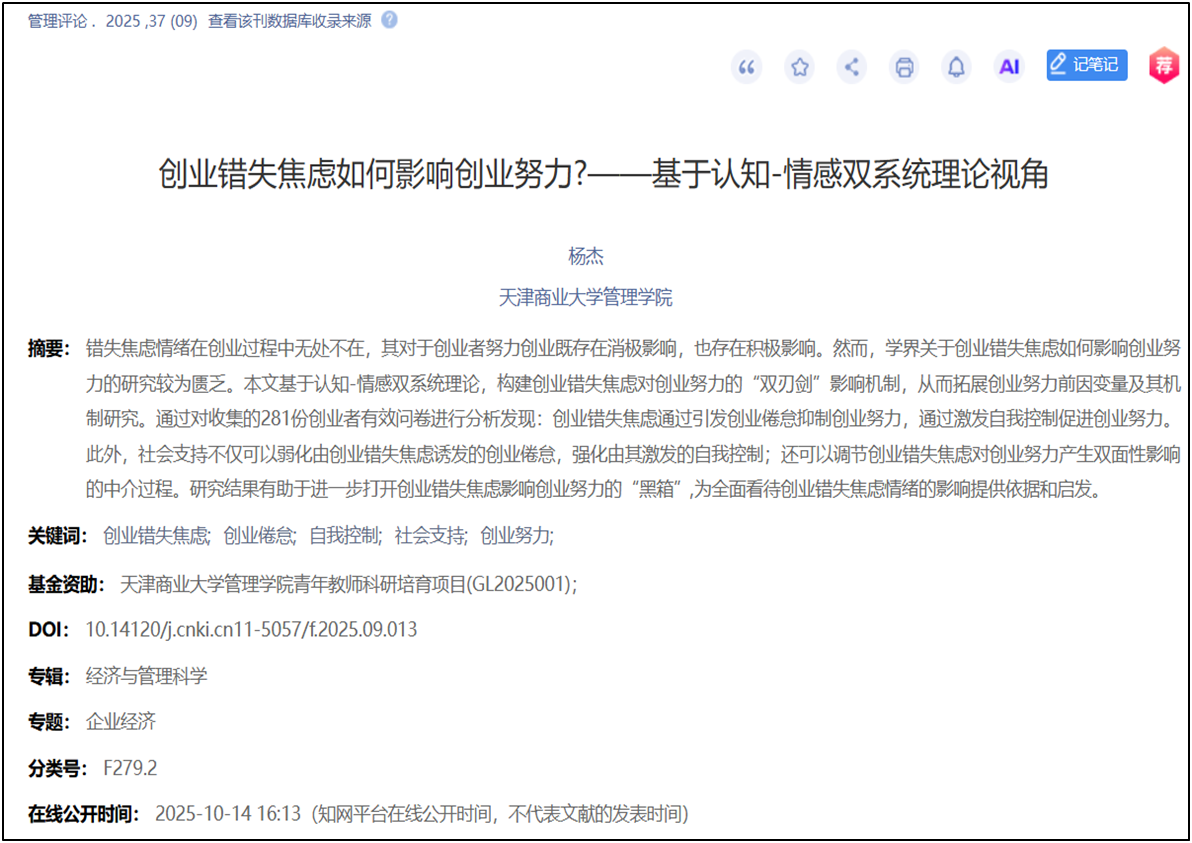Click keyword 创业错失焦虑
This screenshot has width=1192, height=843.
tap(155, 535)
